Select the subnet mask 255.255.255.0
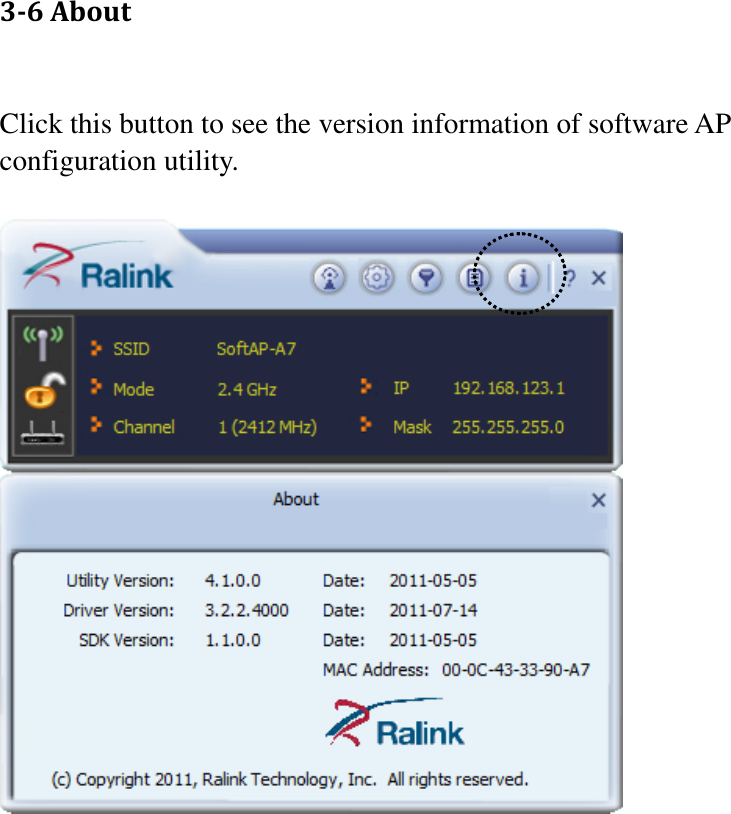 [508, 427]
